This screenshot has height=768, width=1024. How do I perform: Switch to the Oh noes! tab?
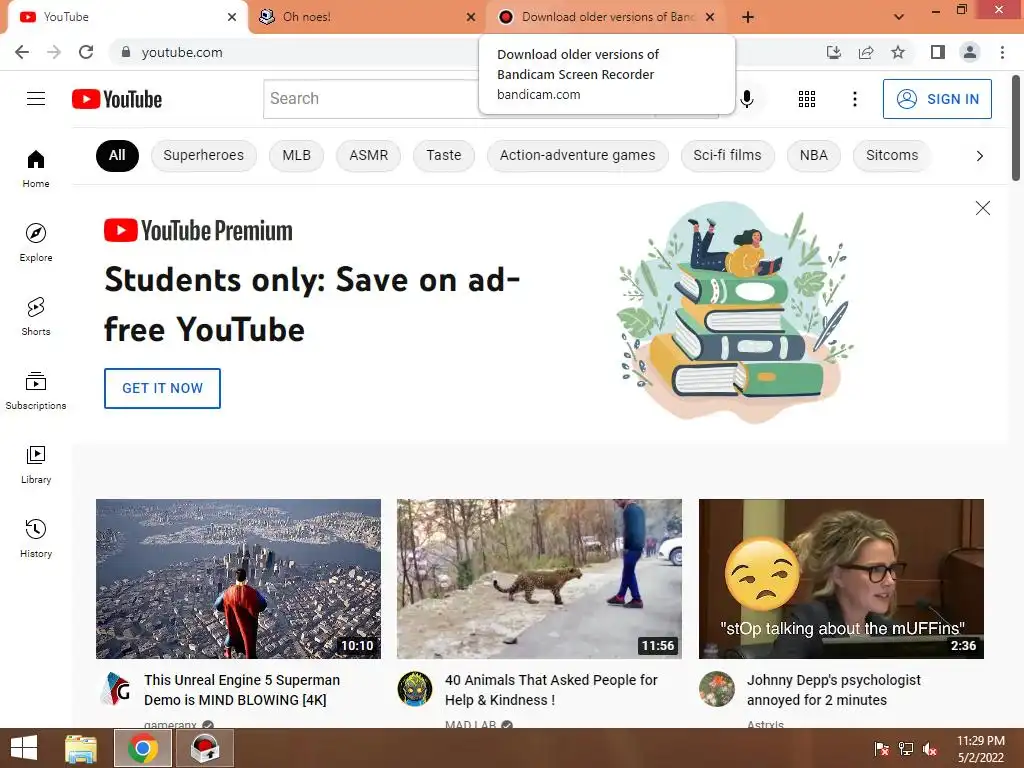[366, 17]
